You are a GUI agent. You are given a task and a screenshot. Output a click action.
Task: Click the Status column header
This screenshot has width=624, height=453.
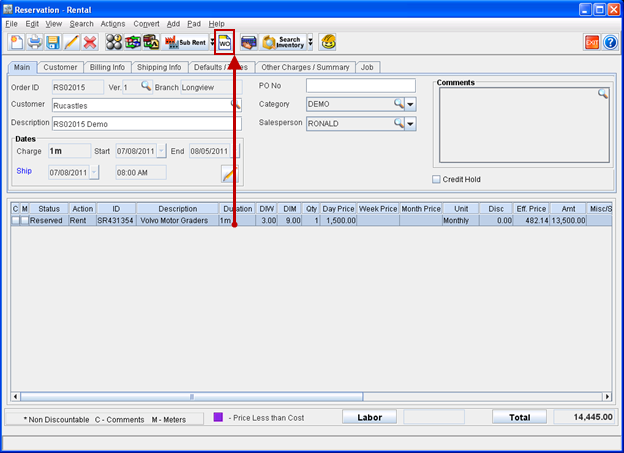click(x=49, y=209)
